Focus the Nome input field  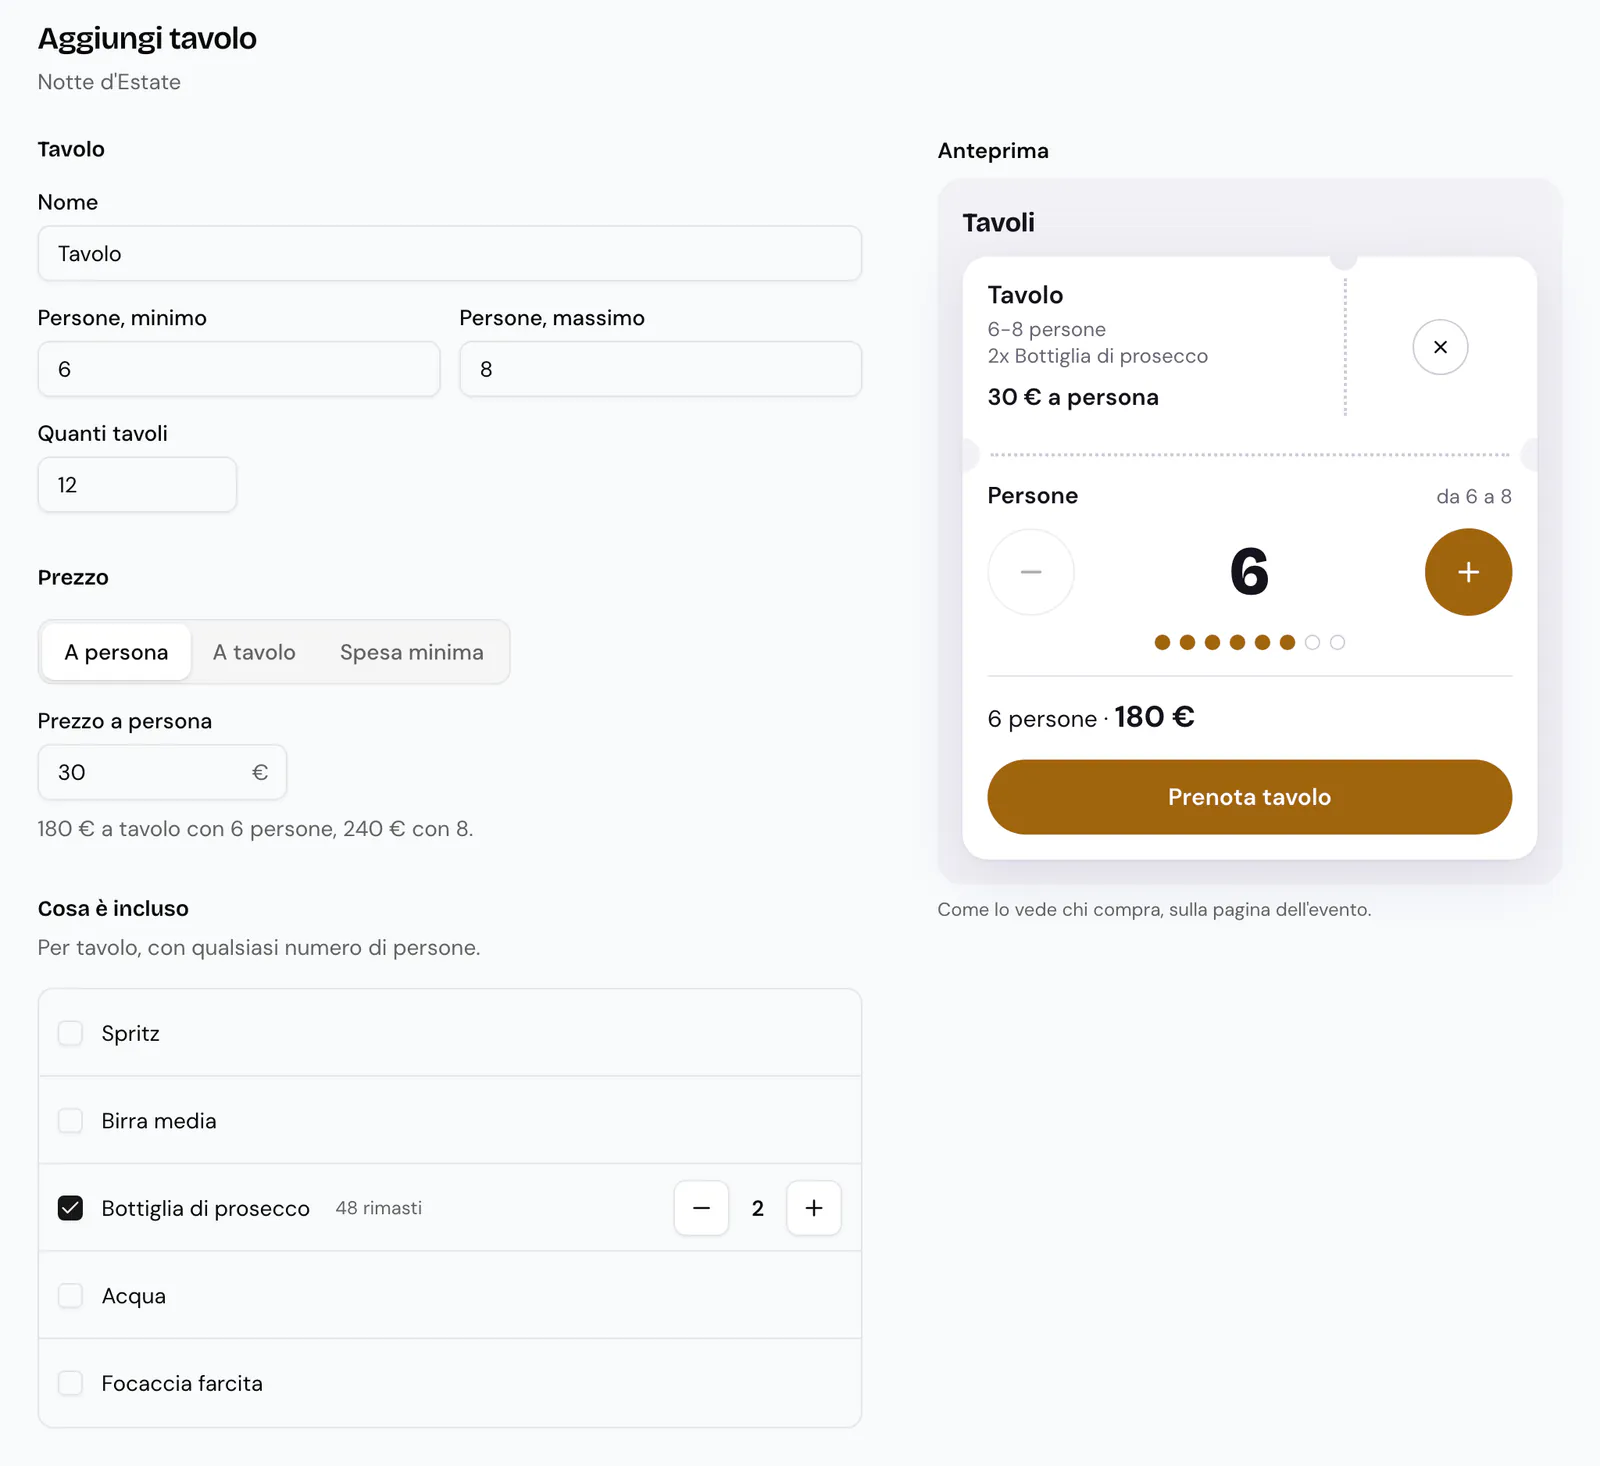pos(449,253)
